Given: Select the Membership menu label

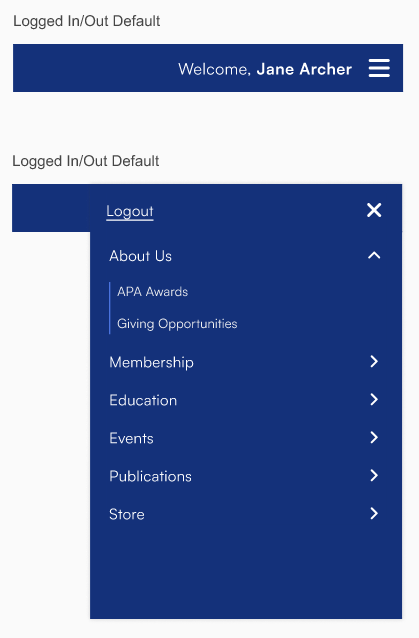Looking at the screenshot, I should click(151, 362).
